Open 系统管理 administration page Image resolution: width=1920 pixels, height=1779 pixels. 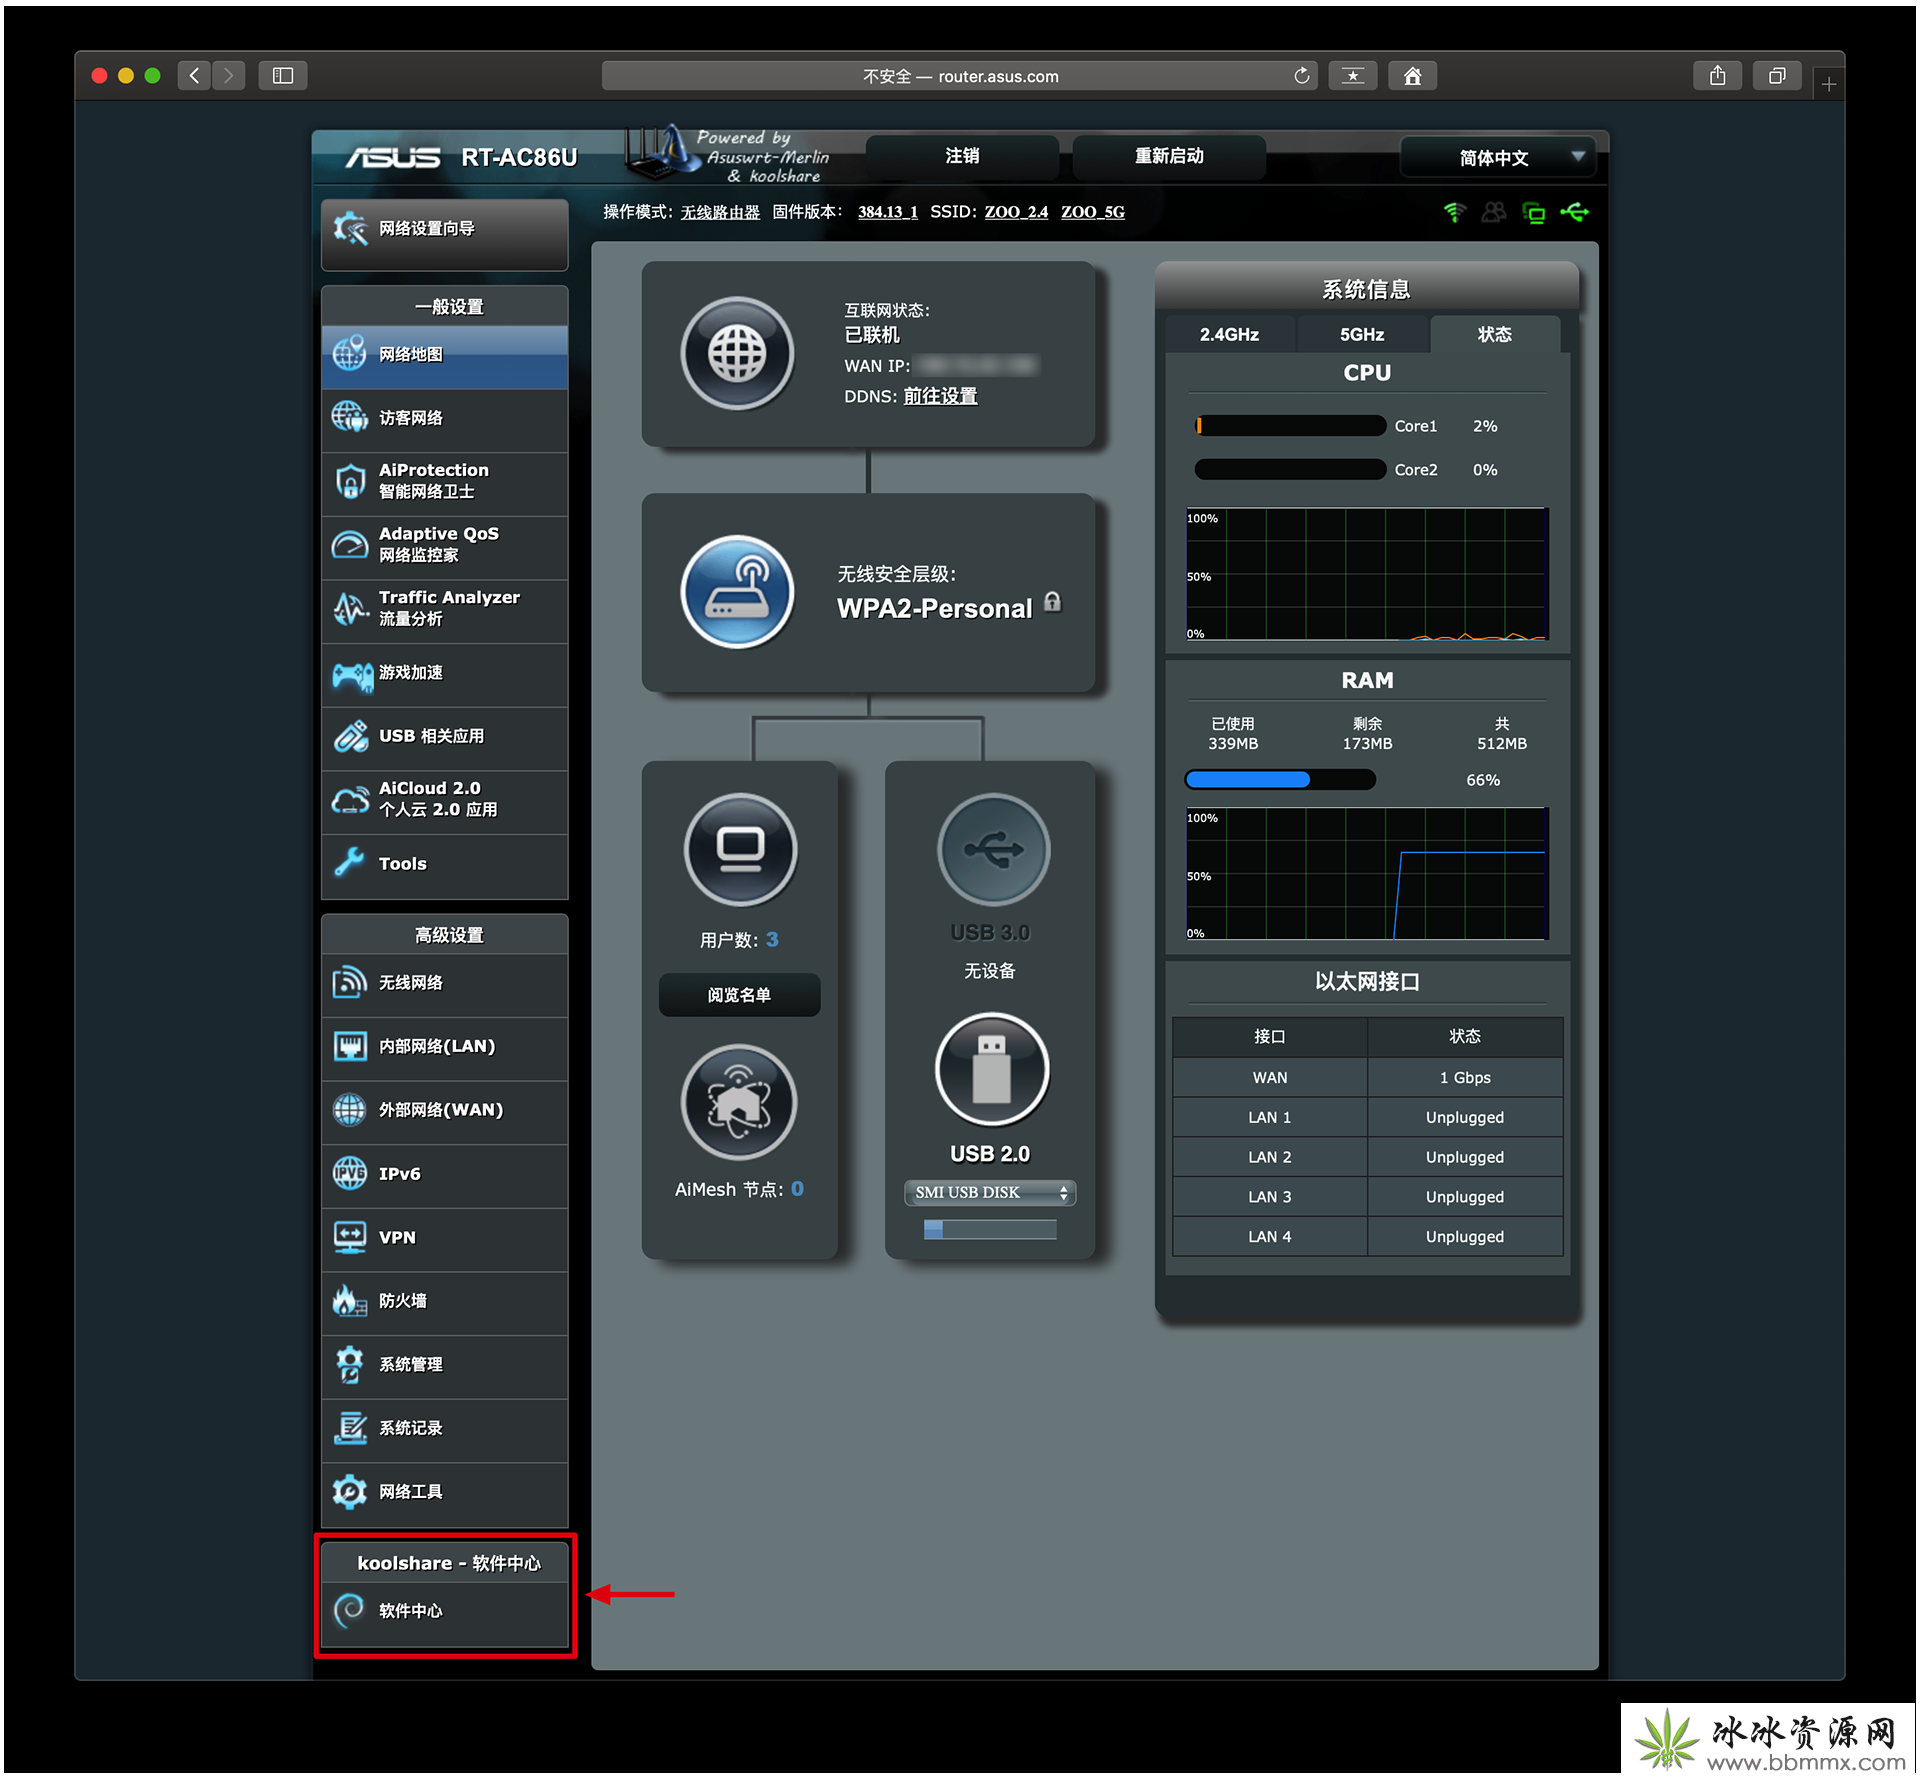pyautogui.click(x=444, y=1365)
